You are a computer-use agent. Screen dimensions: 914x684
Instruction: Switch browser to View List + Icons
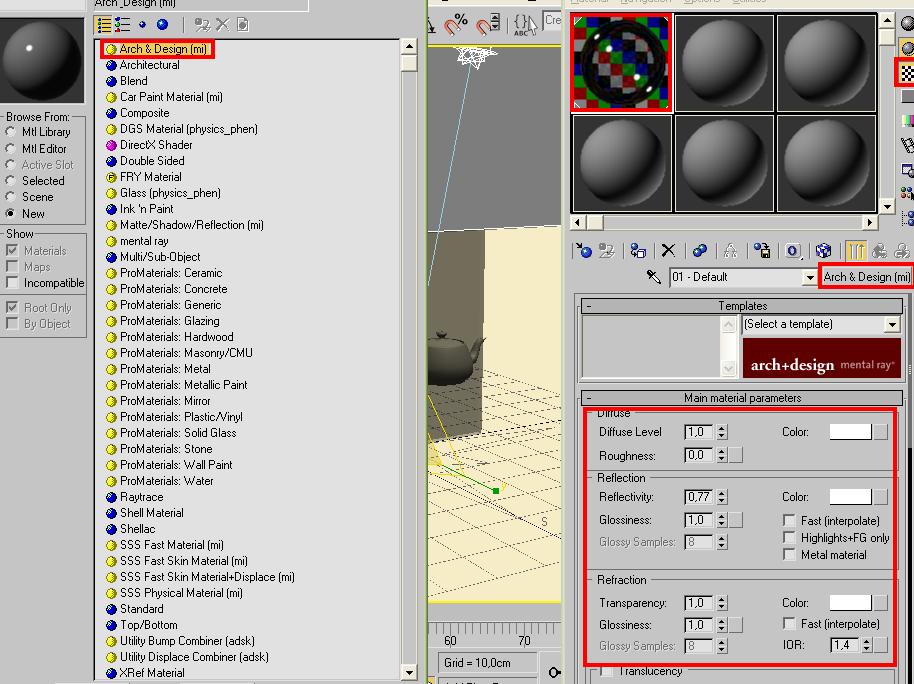tap(122, 24)
